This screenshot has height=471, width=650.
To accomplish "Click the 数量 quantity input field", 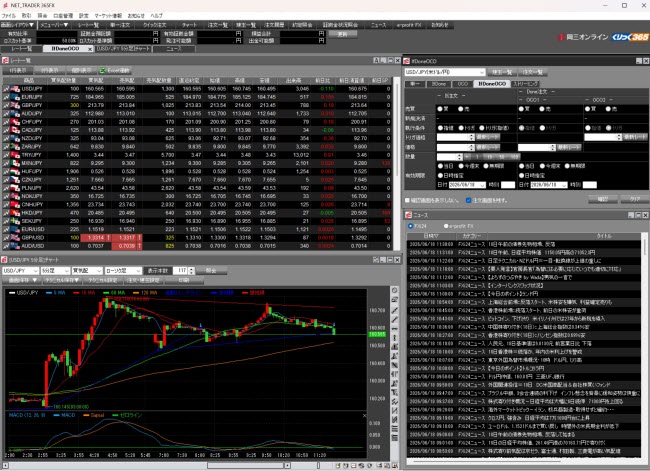I will click(449, 157).
